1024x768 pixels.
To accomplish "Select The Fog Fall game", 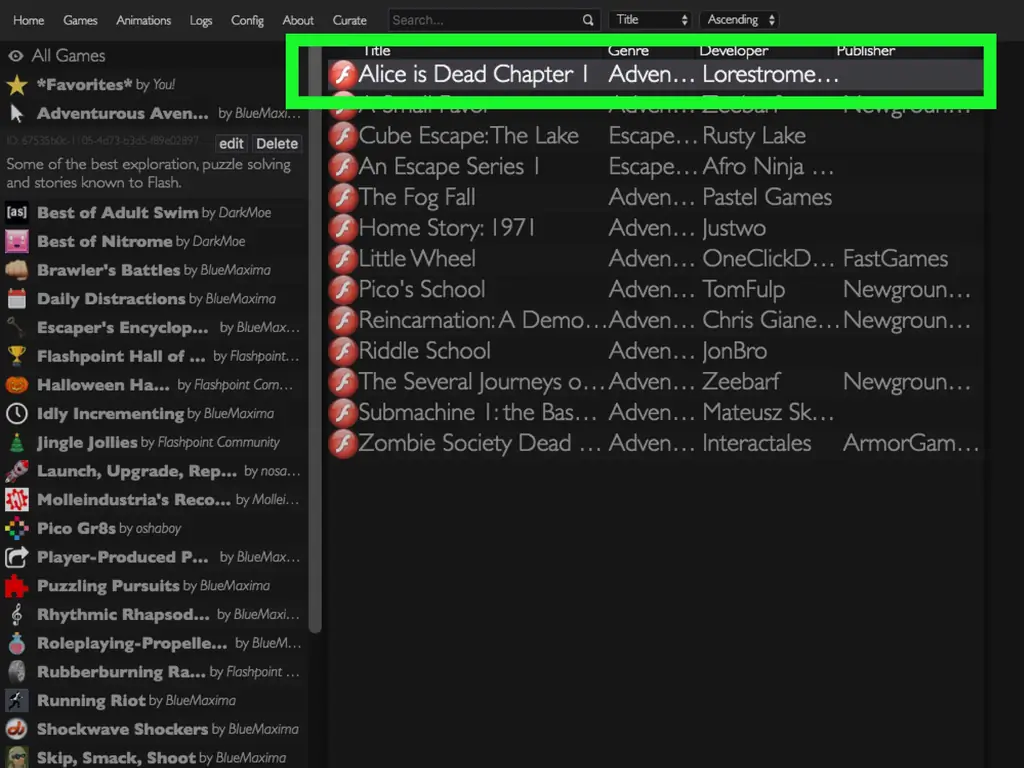I will 655,198.
